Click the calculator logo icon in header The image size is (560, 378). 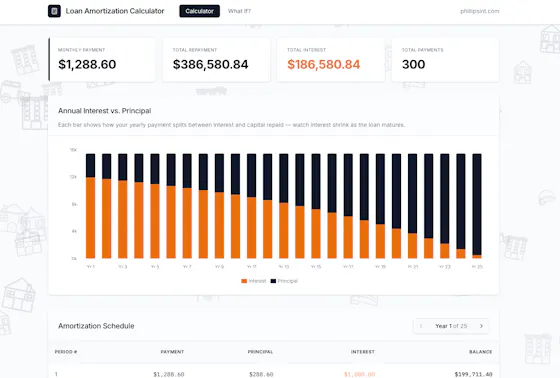[x=54, y=11]
